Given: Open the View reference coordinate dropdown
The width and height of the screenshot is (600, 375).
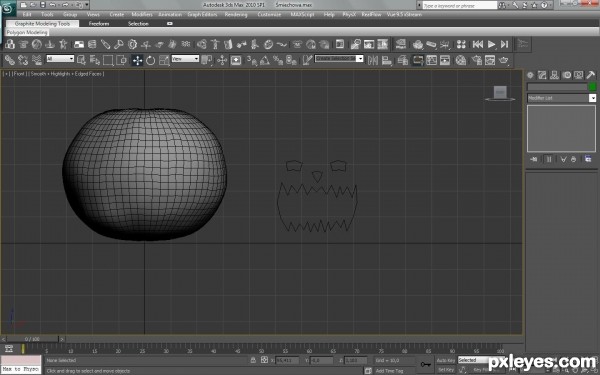Looking at the screenshot, I should pyautogui.click(x=185, y=59).
